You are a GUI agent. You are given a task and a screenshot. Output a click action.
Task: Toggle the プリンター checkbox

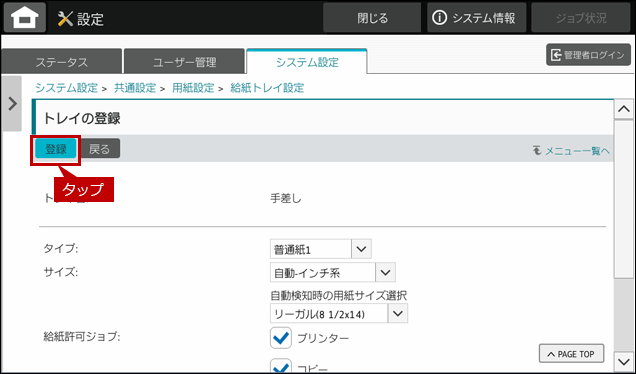(281, 338)
